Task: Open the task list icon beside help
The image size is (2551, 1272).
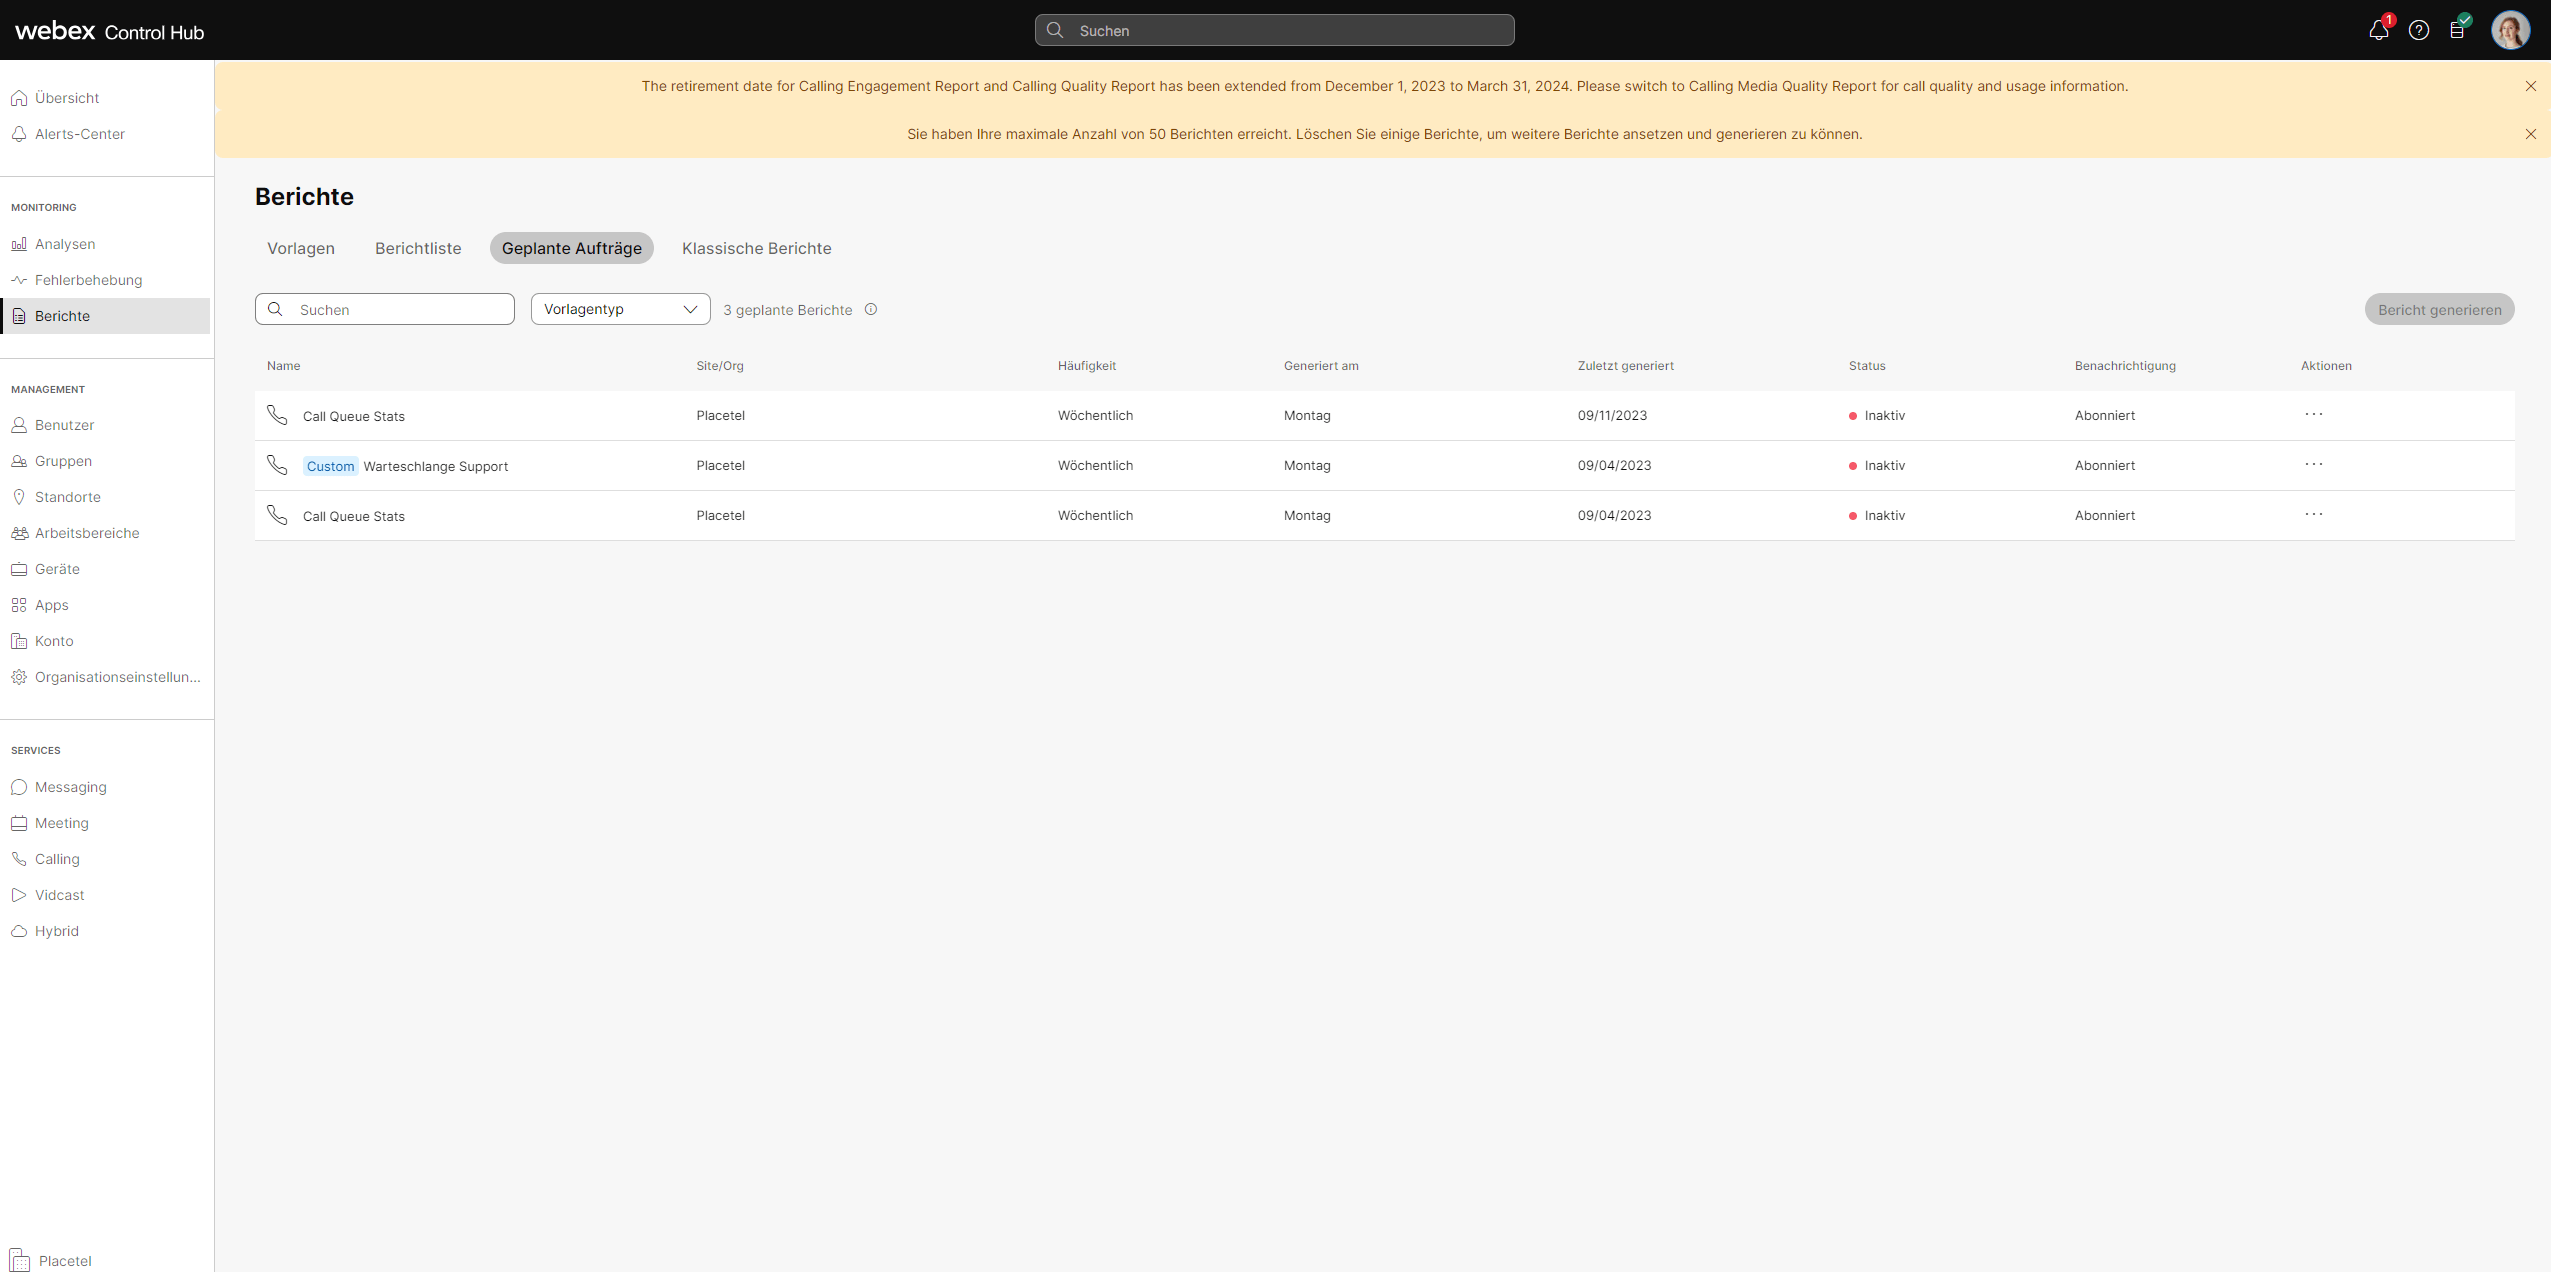Action: click(2457, 31)
